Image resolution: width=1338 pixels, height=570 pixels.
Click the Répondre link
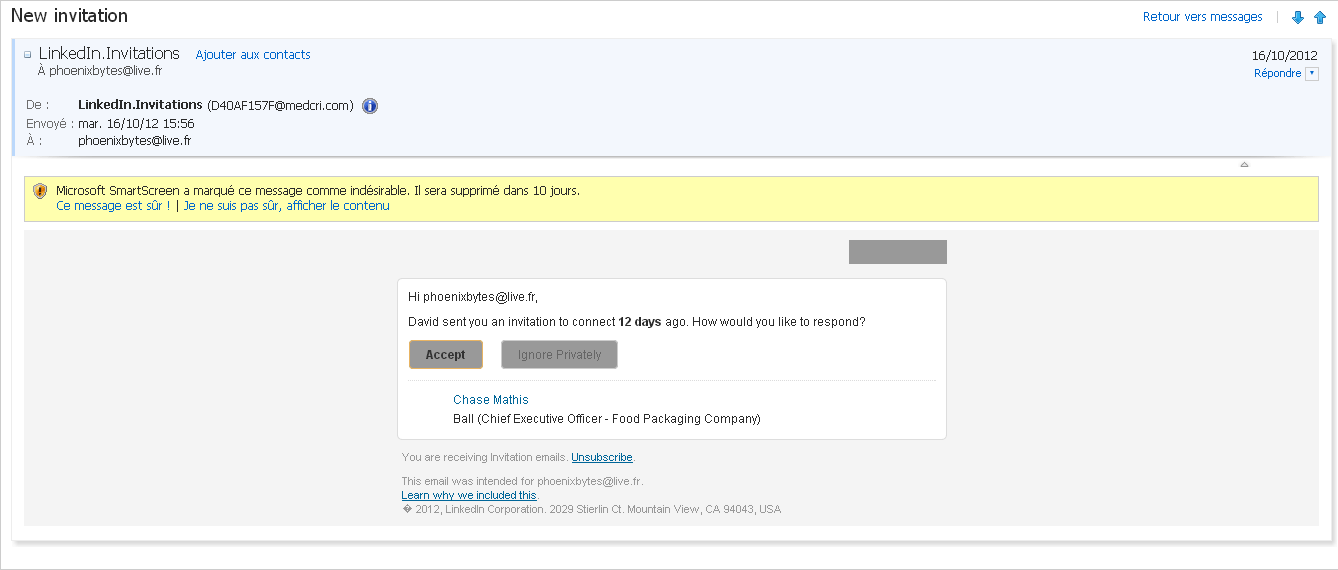(x=1278, y=74)
